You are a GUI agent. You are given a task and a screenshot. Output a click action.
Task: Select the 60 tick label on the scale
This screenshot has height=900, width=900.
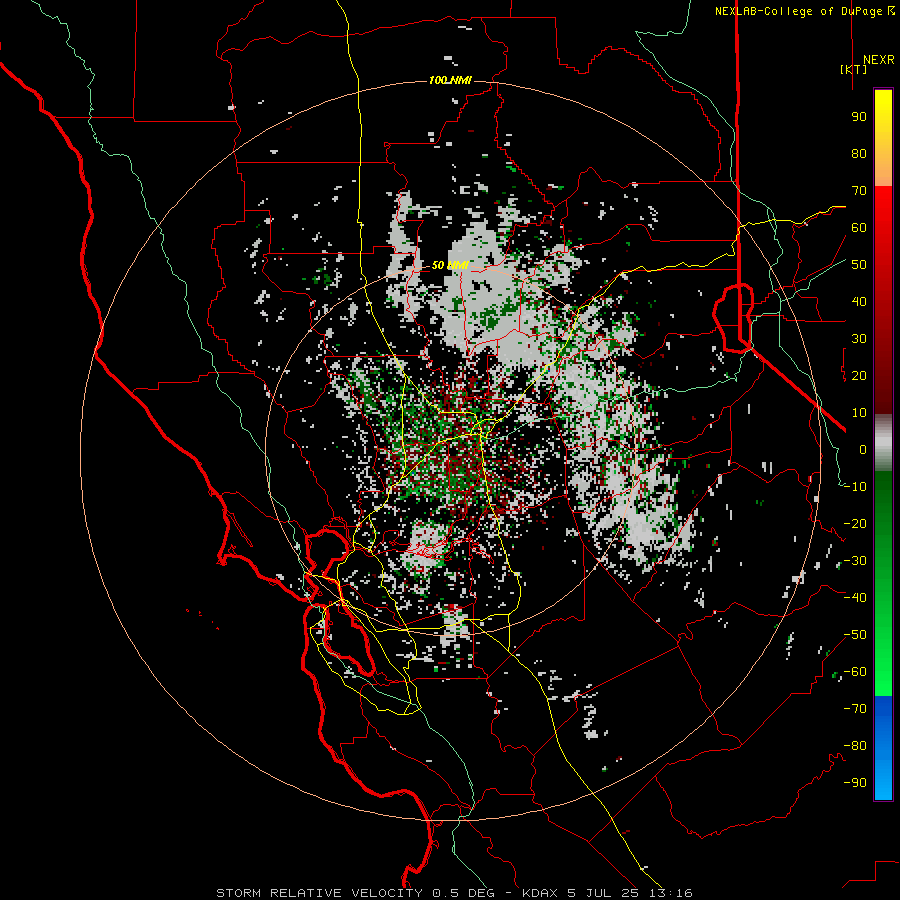click(x=859, y=228)
